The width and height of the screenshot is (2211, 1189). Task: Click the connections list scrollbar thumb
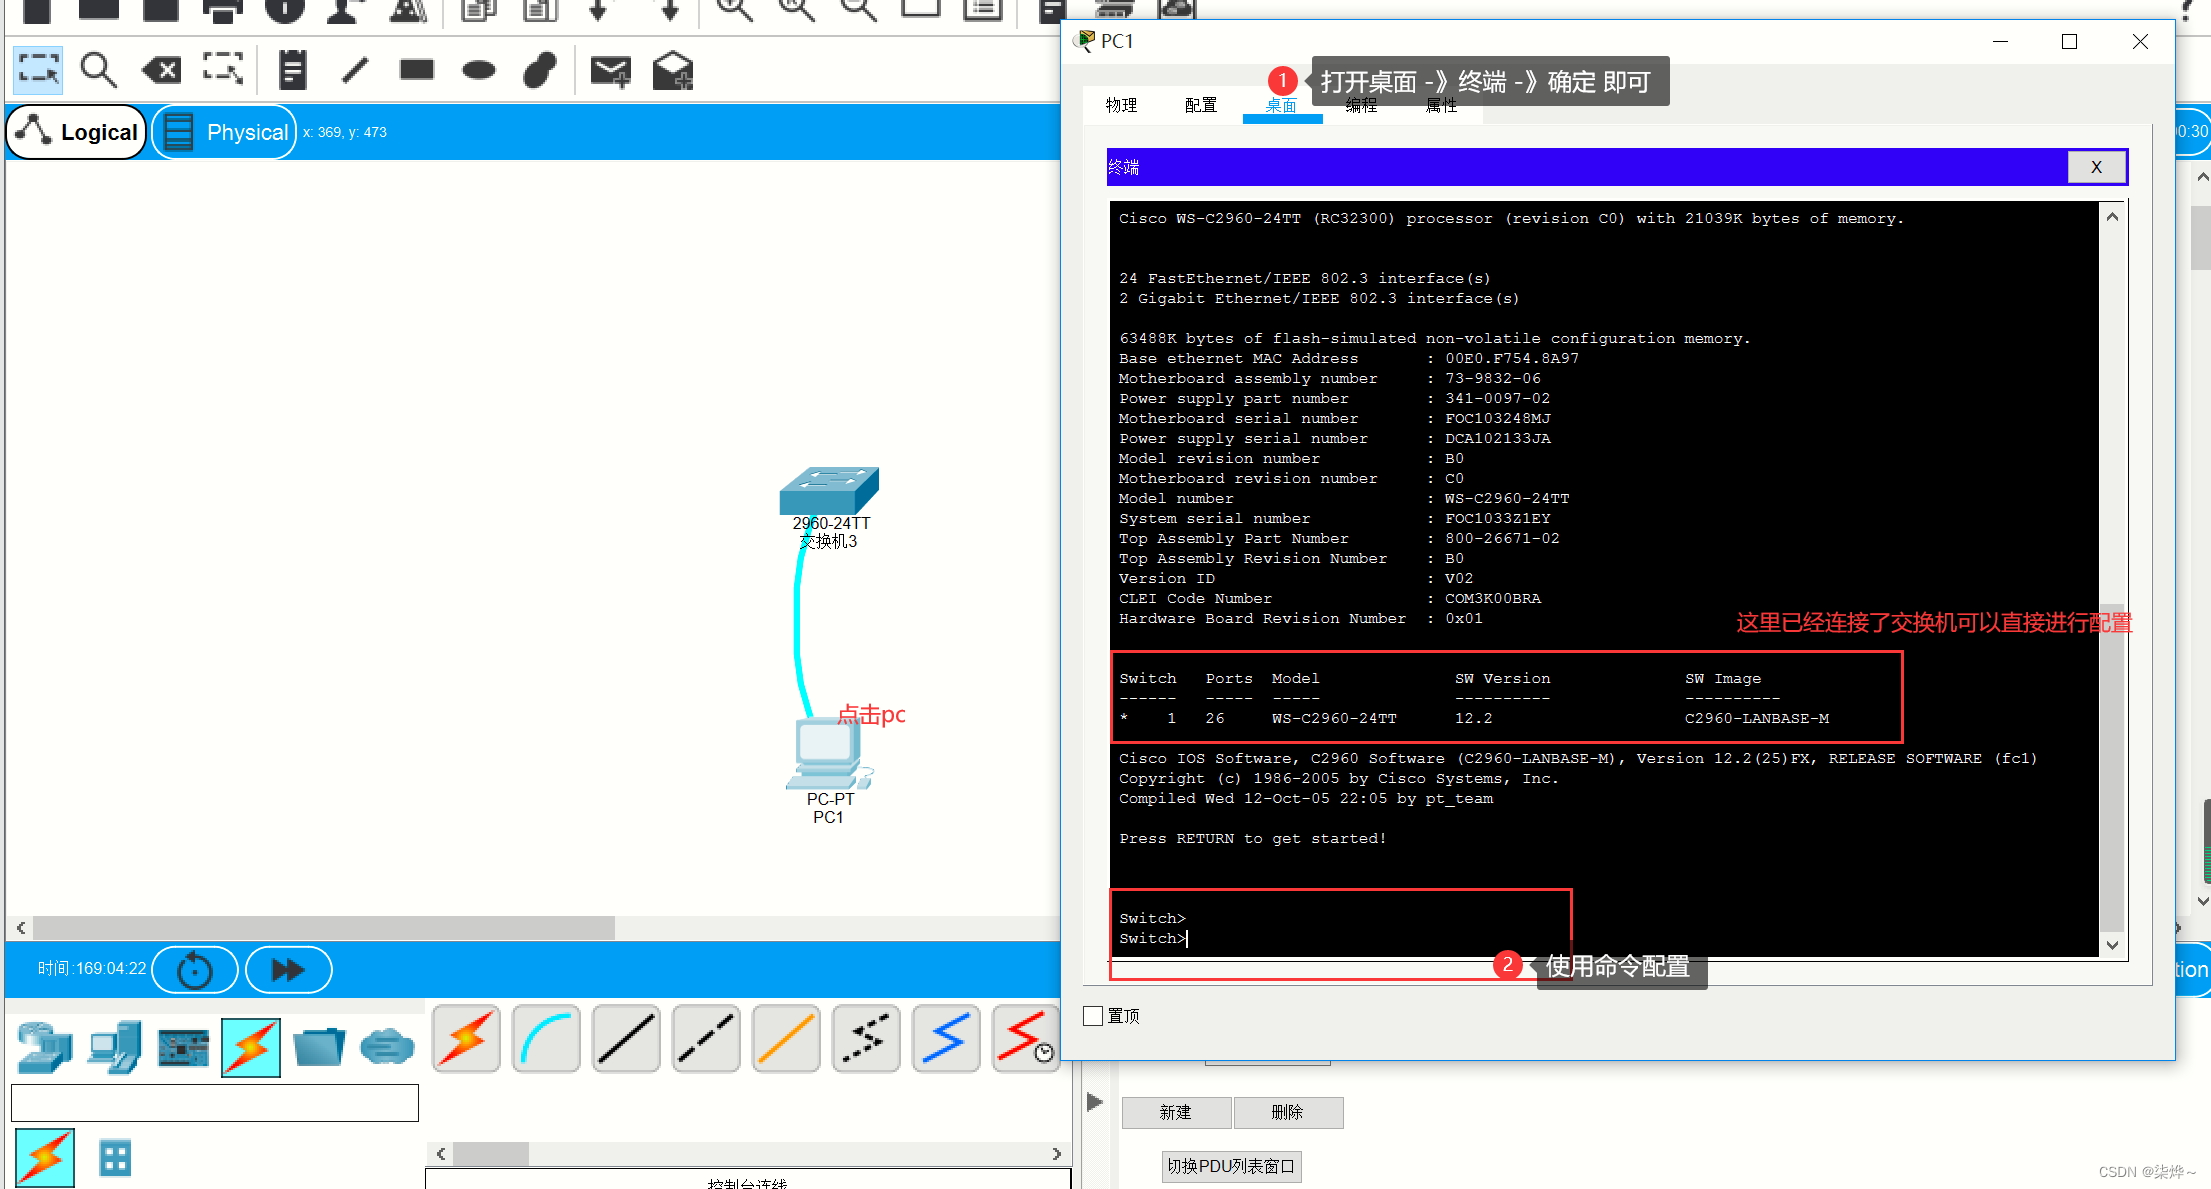pyautogui.click(x=490, y=1154)
